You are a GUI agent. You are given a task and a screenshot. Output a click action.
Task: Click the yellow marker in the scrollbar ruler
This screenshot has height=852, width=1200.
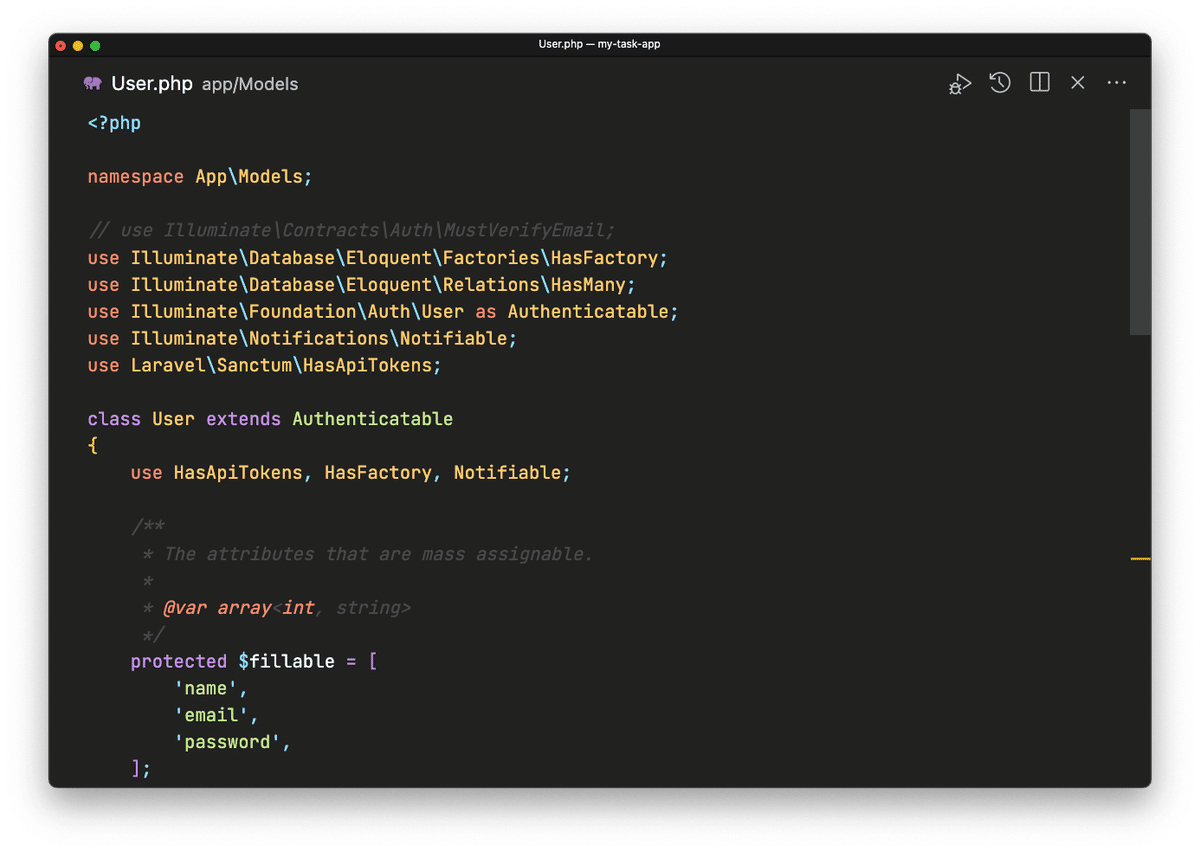1140,559
